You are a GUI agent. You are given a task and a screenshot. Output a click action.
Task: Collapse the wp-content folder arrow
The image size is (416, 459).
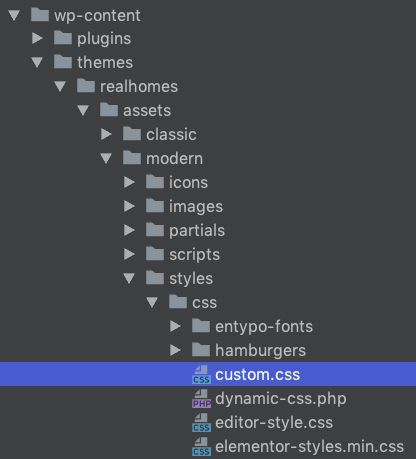14,15
